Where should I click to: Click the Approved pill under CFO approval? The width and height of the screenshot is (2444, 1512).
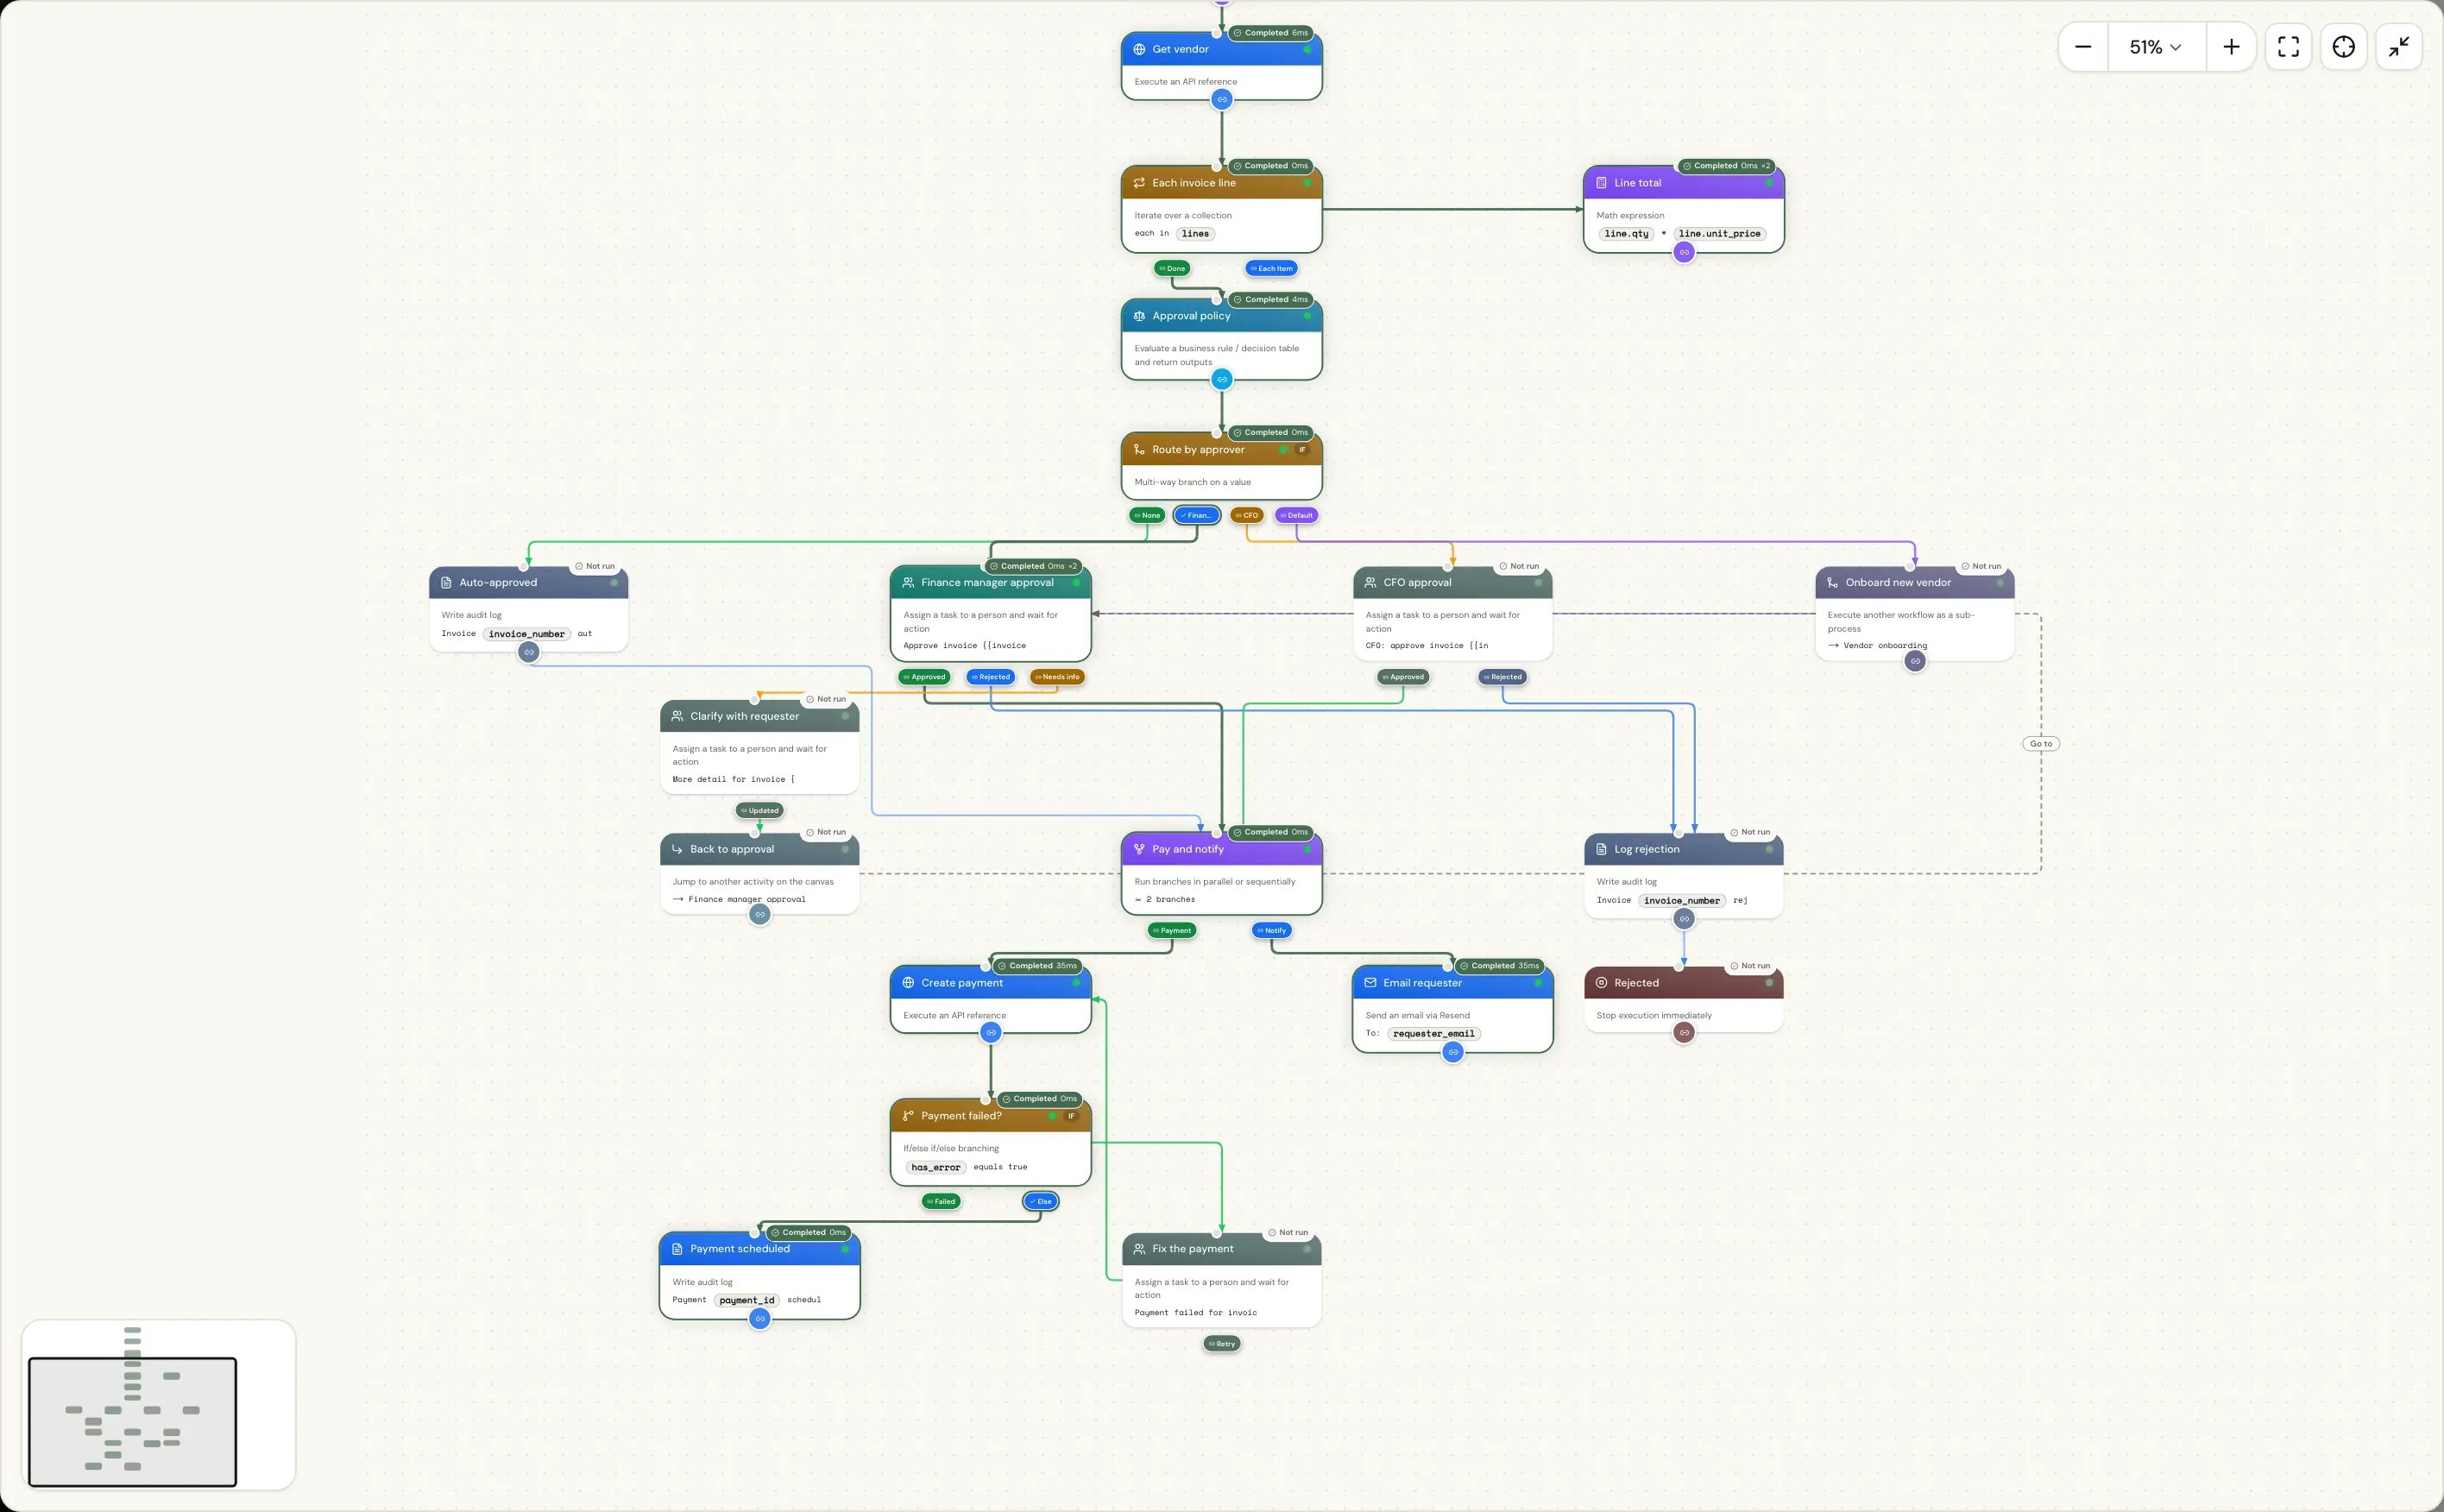[1403, 677]
